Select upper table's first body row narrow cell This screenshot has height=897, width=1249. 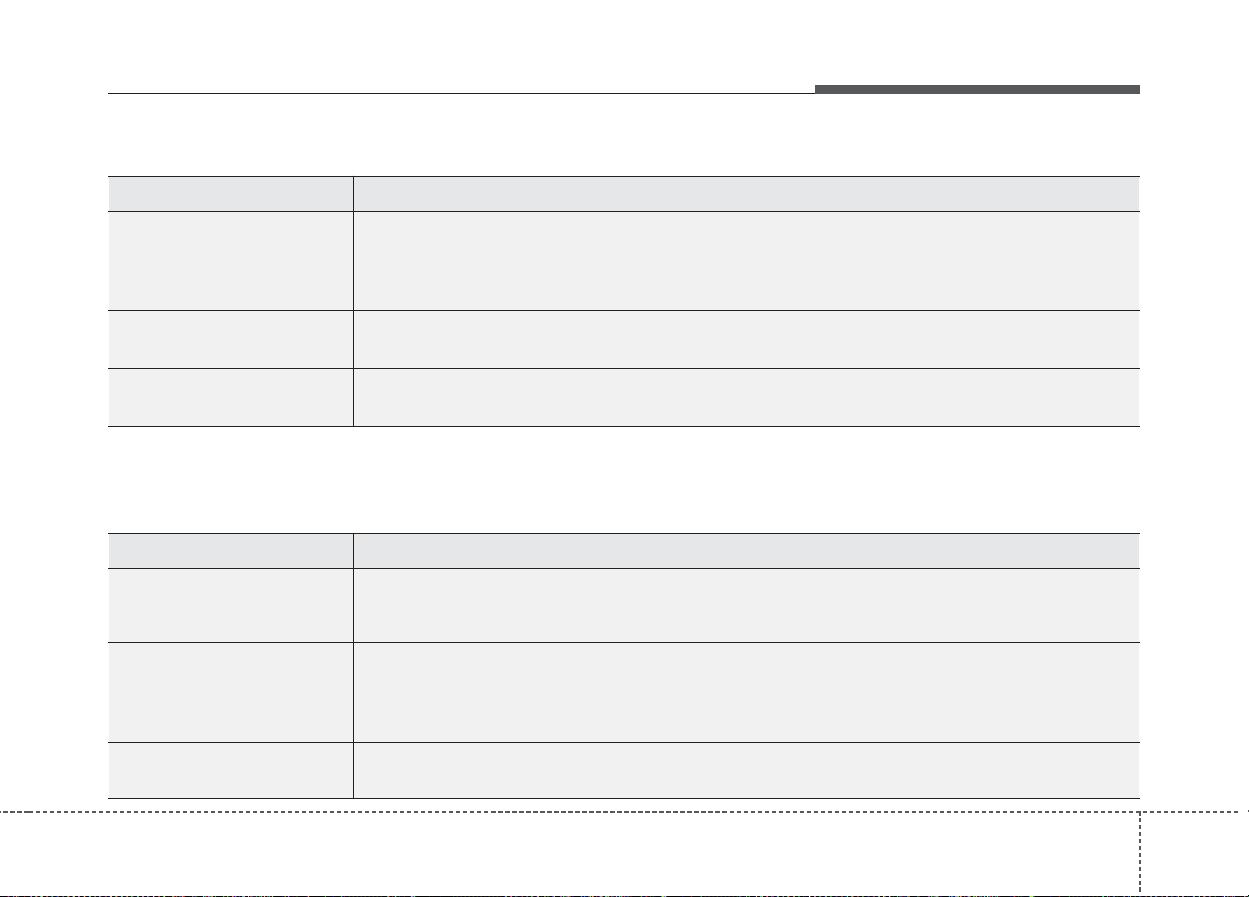coord(230,260)
